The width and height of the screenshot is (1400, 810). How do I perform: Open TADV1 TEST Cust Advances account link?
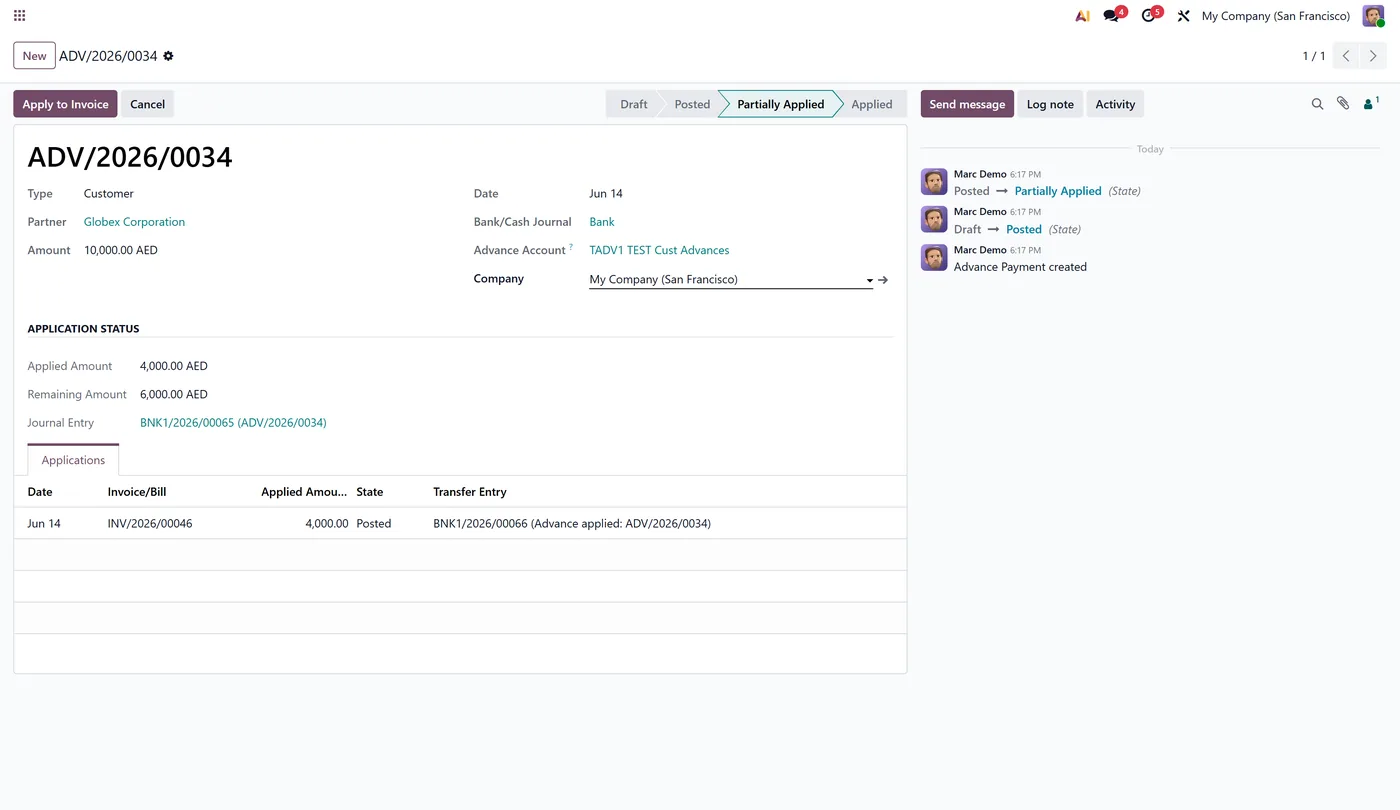(659, 250)
